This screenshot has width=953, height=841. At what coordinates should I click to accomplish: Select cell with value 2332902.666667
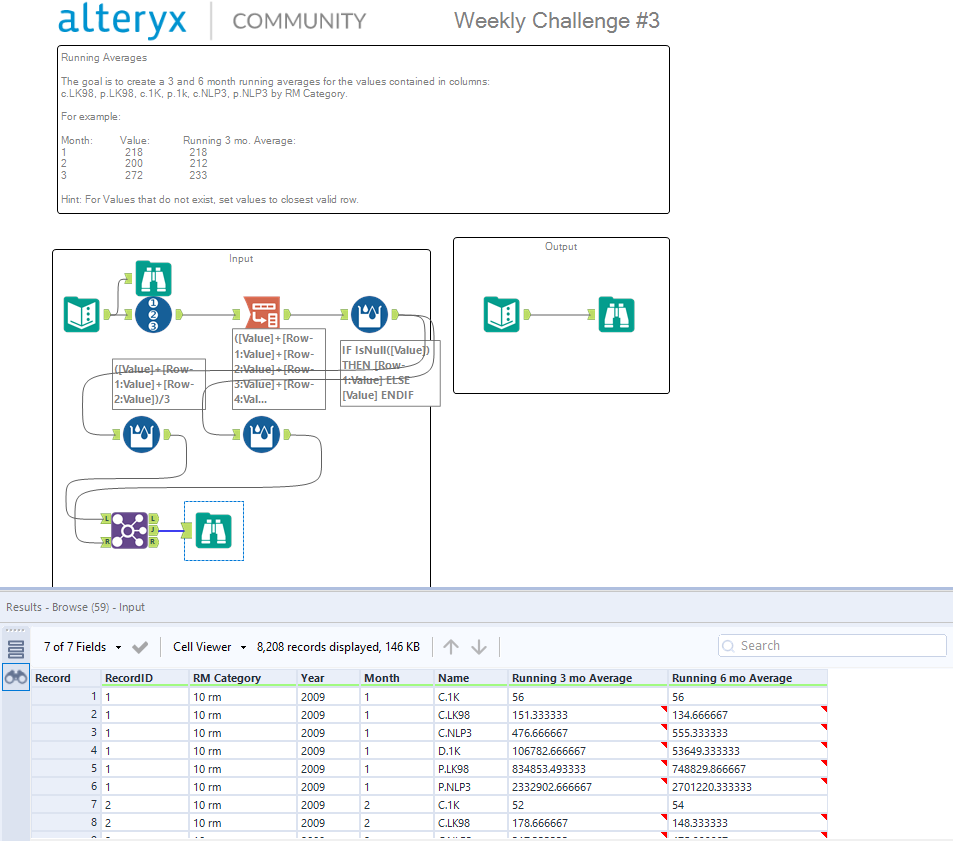click(x=588, y=787)
